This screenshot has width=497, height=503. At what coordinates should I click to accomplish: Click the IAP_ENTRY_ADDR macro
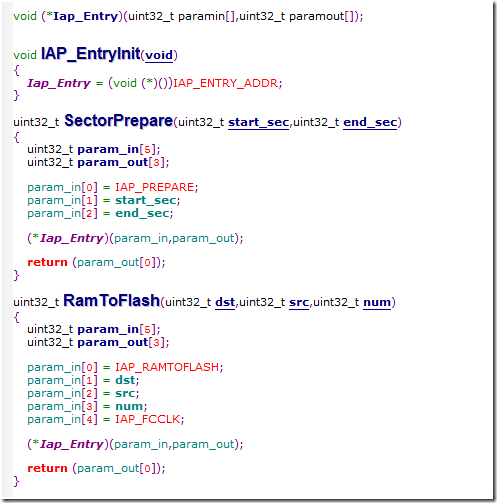pyautogui.click(x=226, y=83)
